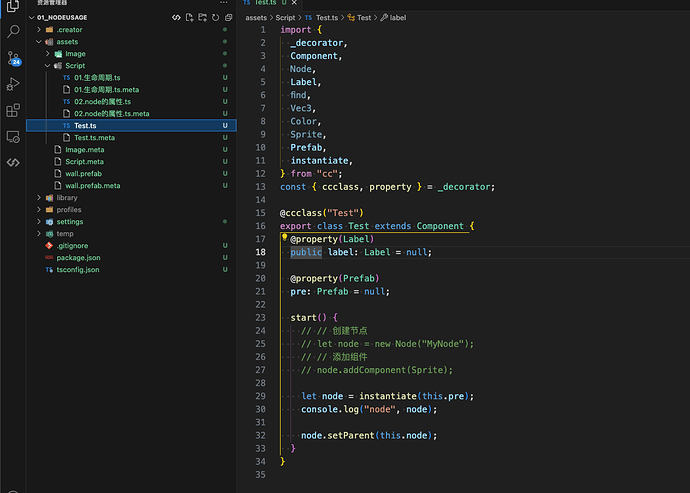Click the label breadcrumb symbol
Image resolution: width=690 pixels, height=493 pixels.
coord(397,18)
